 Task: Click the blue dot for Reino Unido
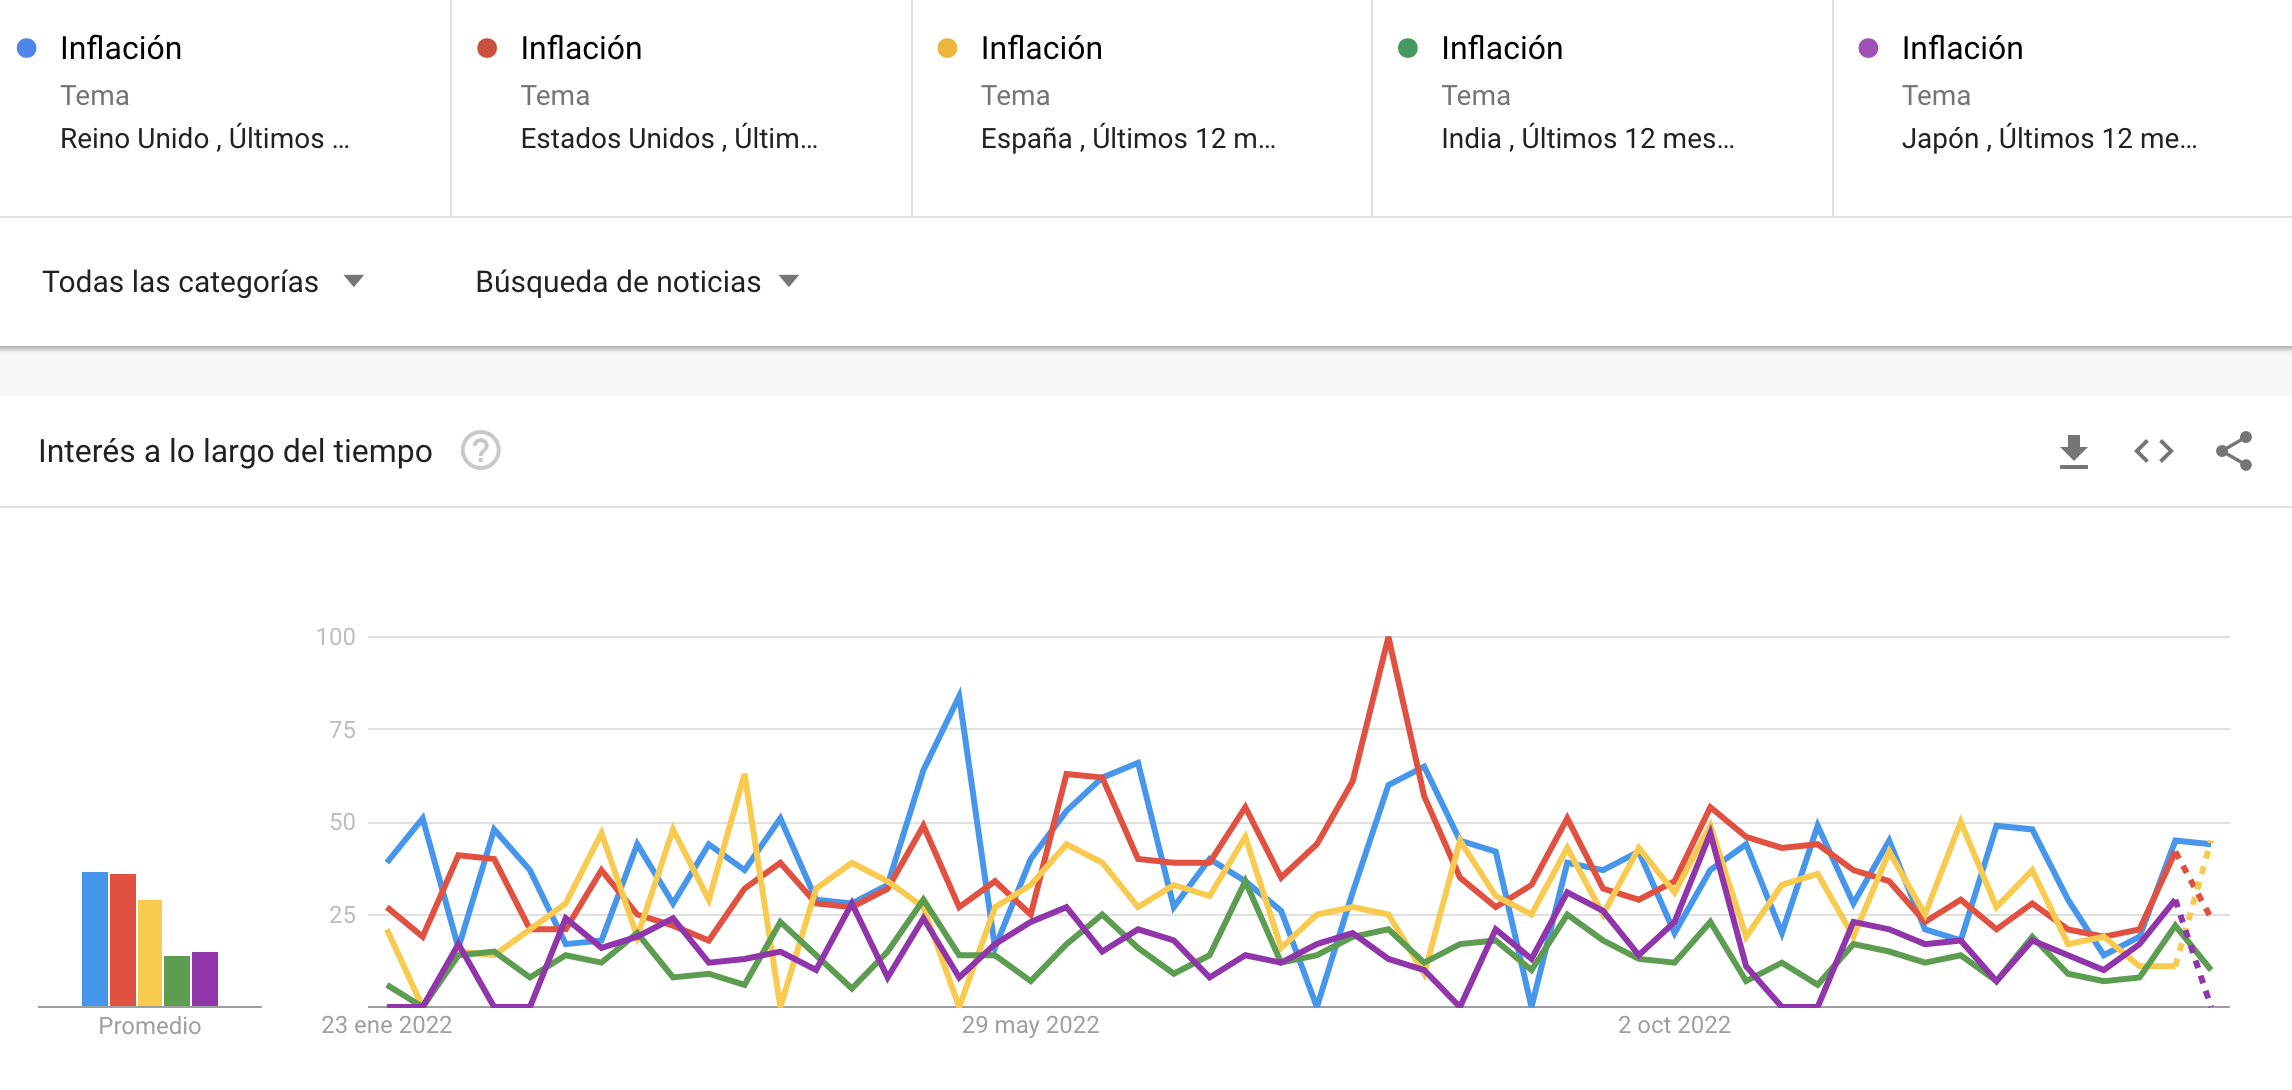(x=27, y=48)
